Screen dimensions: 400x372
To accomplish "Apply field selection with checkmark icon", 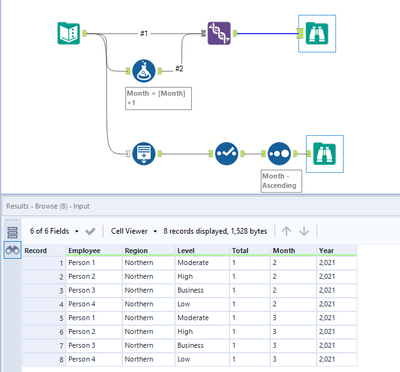I will click(x=90, y=231).
